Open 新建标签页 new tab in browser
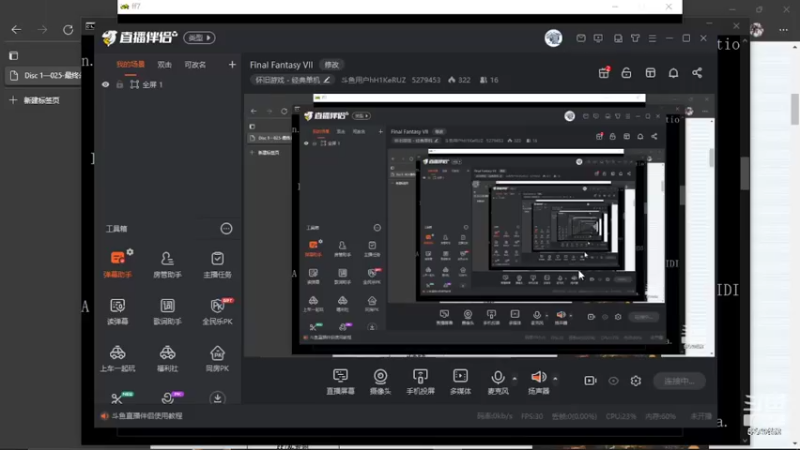 pos(35,100)
